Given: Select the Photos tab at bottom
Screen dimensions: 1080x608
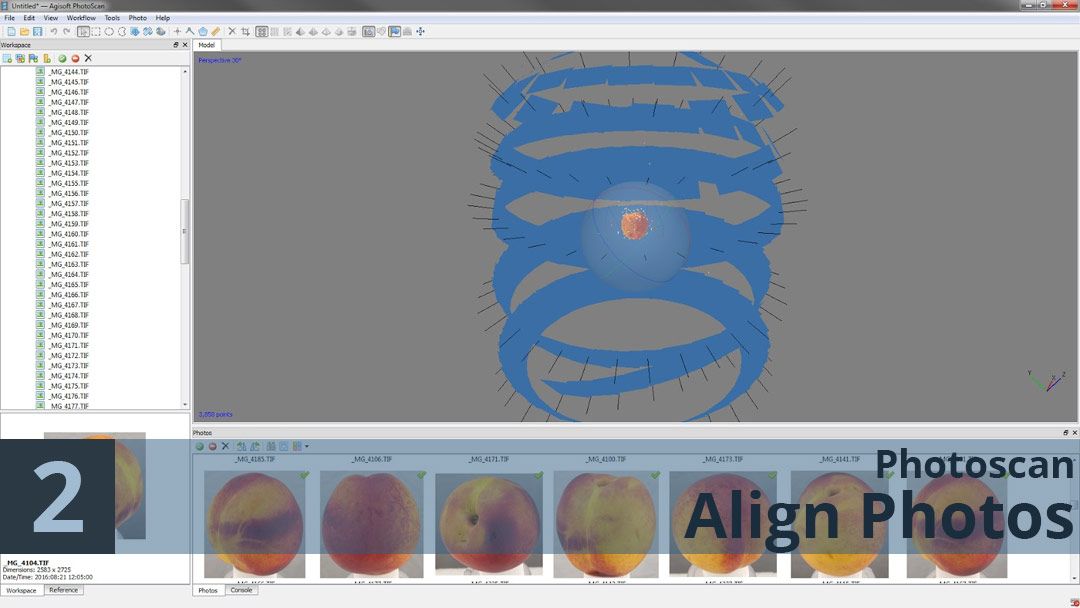Looking at the screenshot, I should coord(208,590).
